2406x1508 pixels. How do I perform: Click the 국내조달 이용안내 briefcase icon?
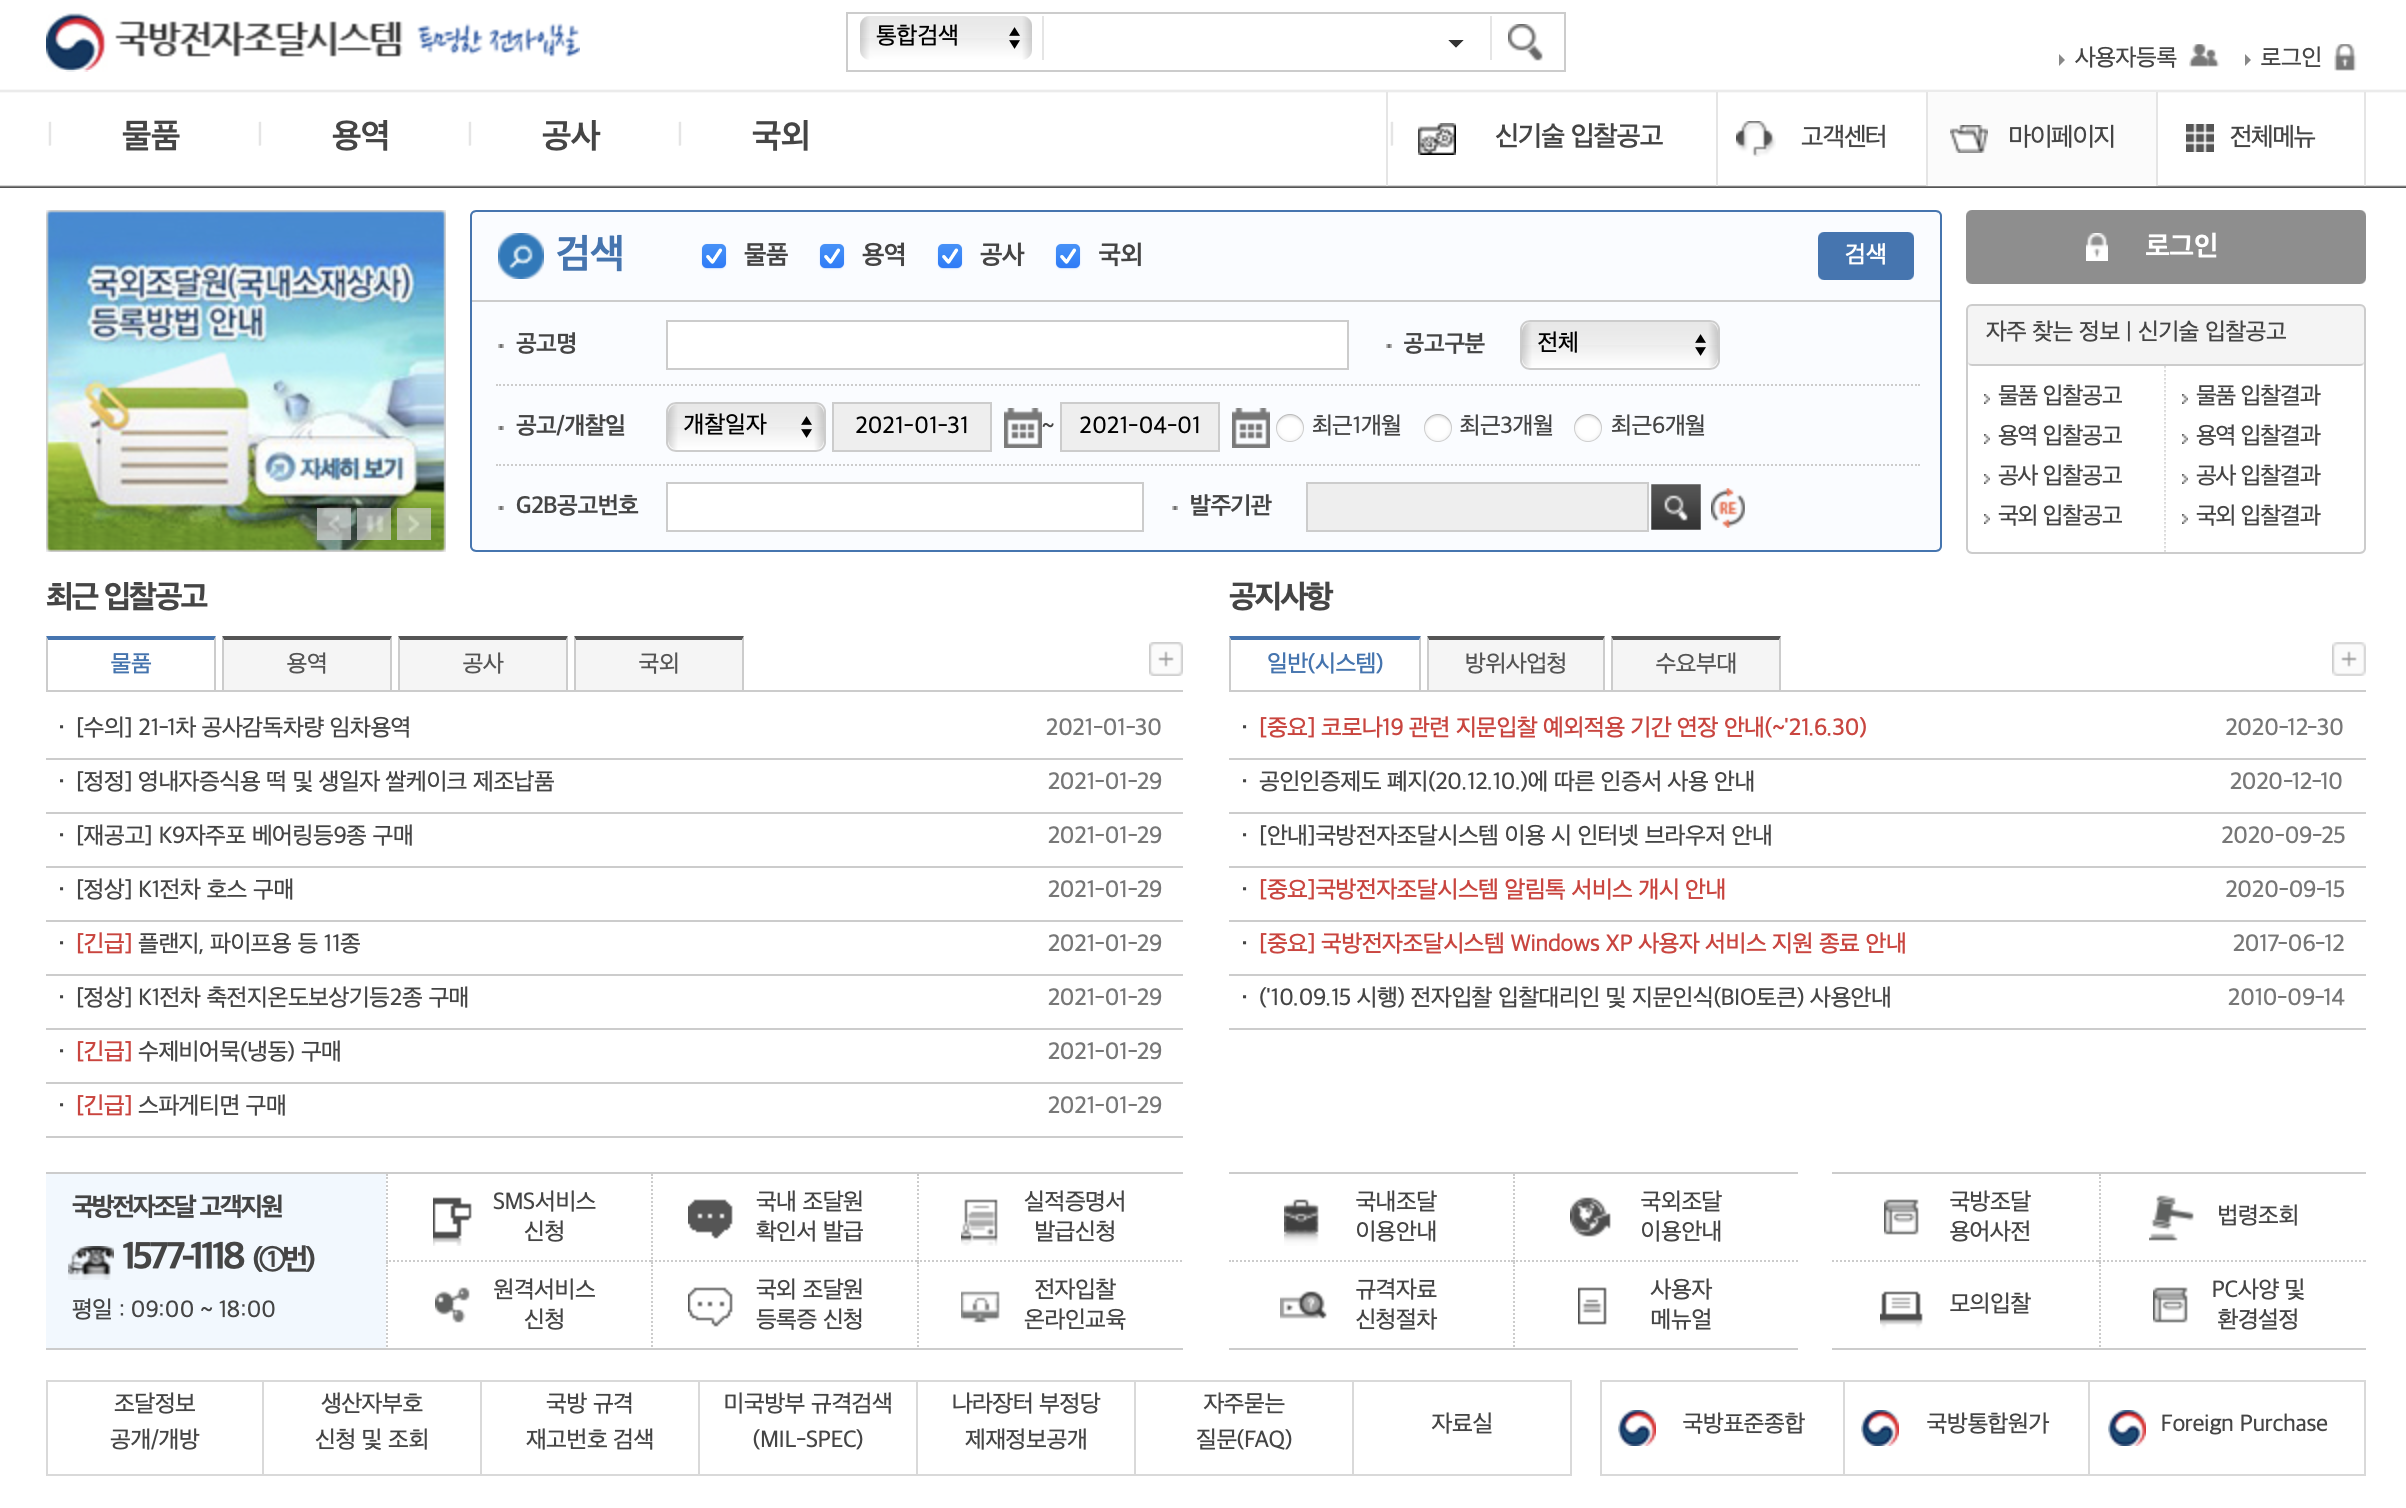pos(1300,1217)
